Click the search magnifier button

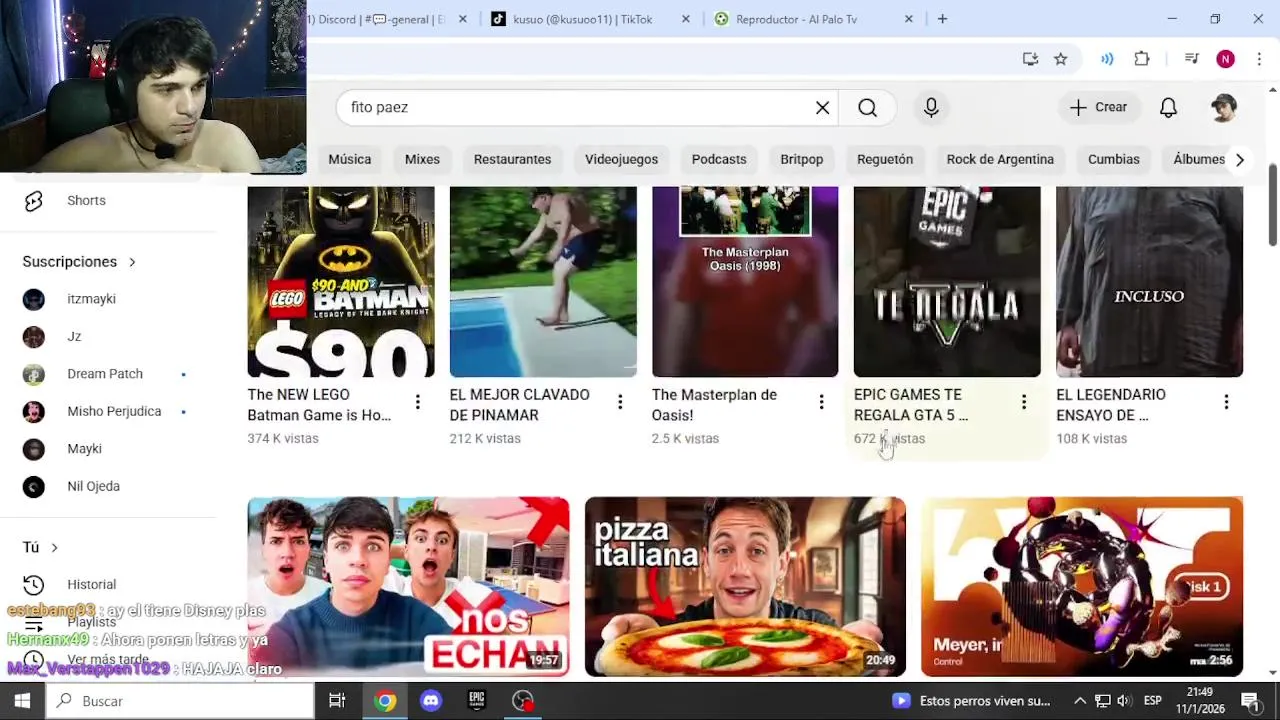click(x=867, y=107)
